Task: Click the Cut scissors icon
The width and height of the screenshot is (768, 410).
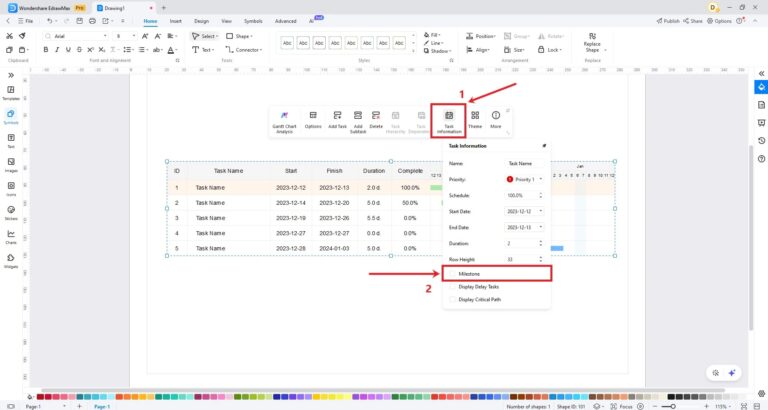Action: [x=9, y=36]
